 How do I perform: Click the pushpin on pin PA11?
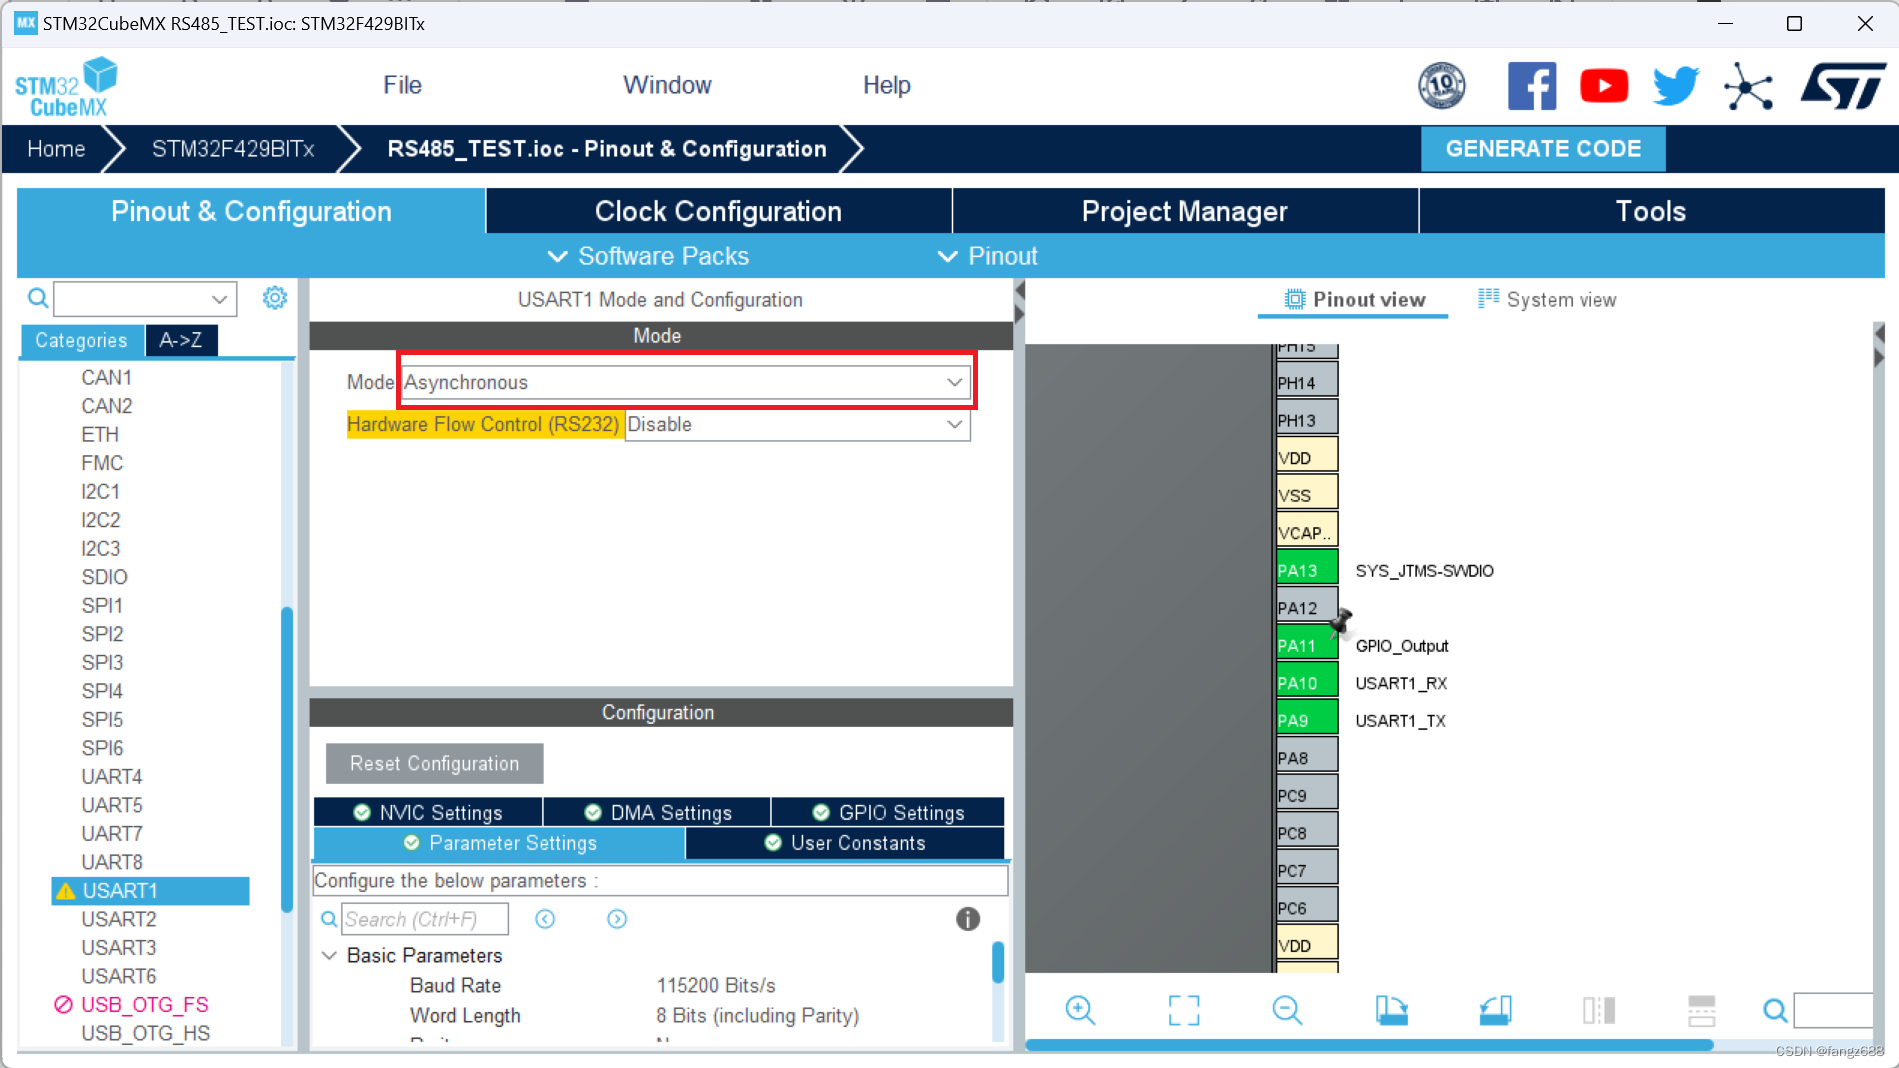click(1341, 621)
